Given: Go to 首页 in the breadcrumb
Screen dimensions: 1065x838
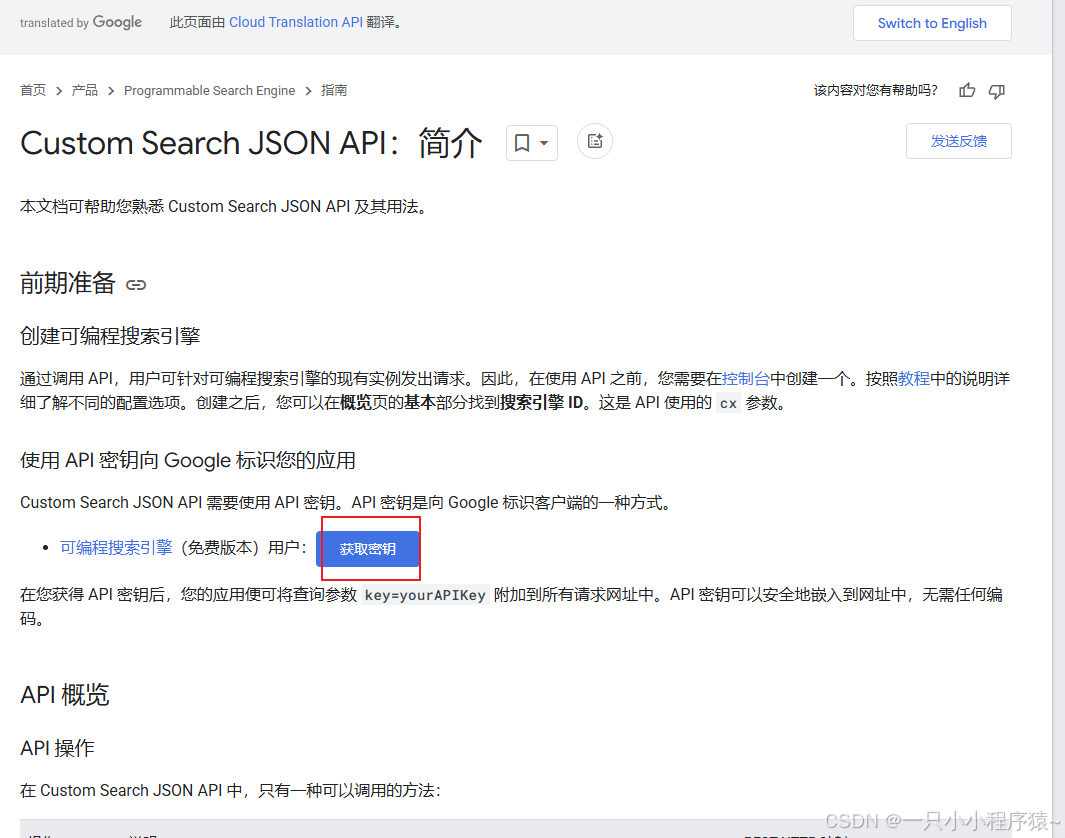Looking at the screenshot, I should 33,90.
